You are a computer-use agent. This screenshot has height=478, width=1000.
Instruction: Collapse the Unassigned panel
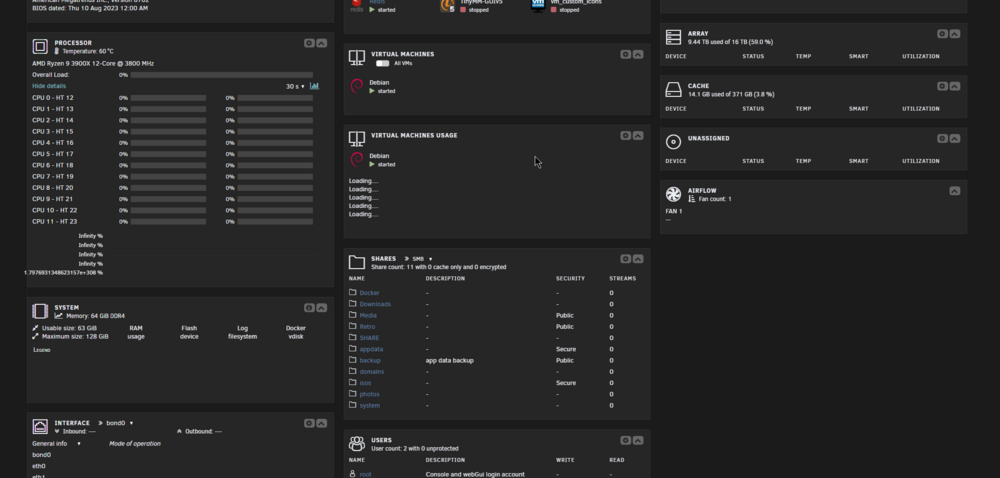click(x=955, y=138)
